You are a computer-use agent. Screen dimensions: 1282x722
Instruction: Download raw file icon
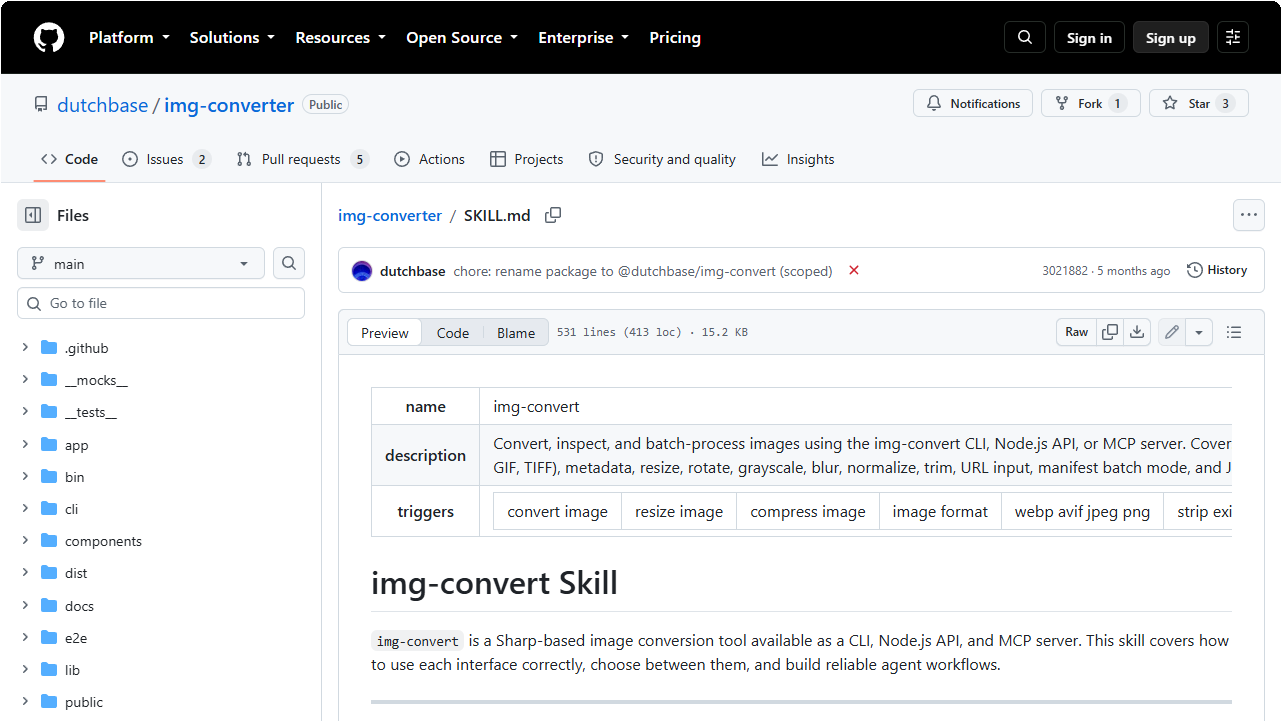1137,332
